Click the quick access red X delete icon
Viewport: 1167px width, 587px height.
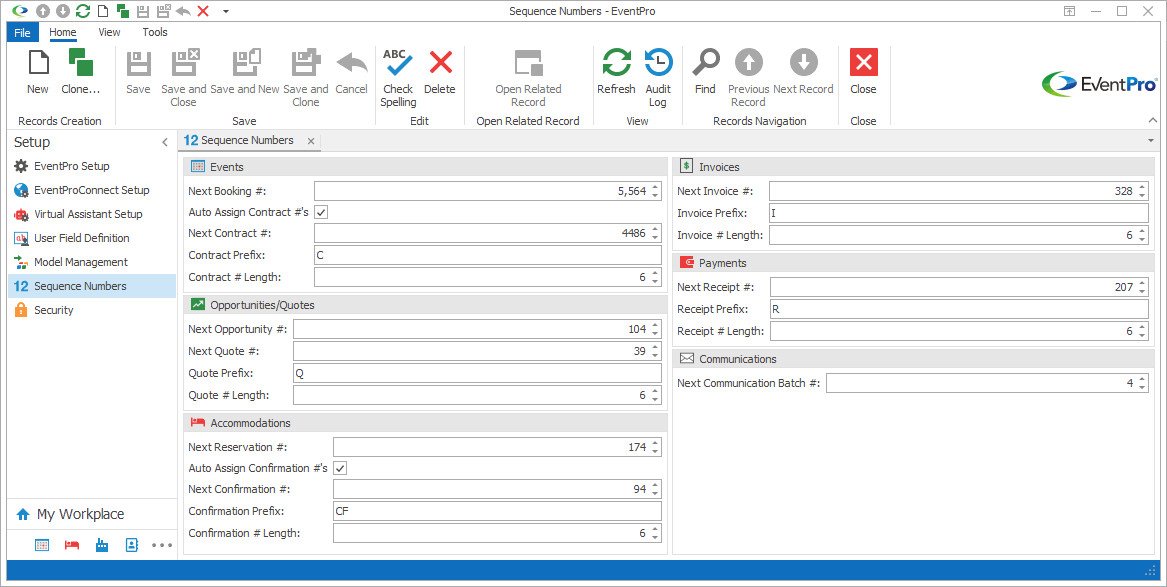[203, 11]
